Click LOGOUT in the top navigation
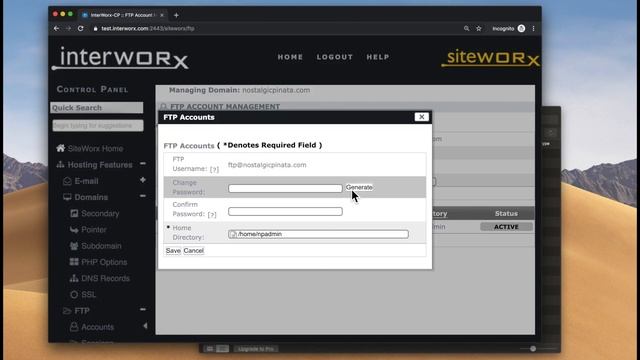This screenshot has width=640, height=360. pyautogui.click(x=335, y=57)
